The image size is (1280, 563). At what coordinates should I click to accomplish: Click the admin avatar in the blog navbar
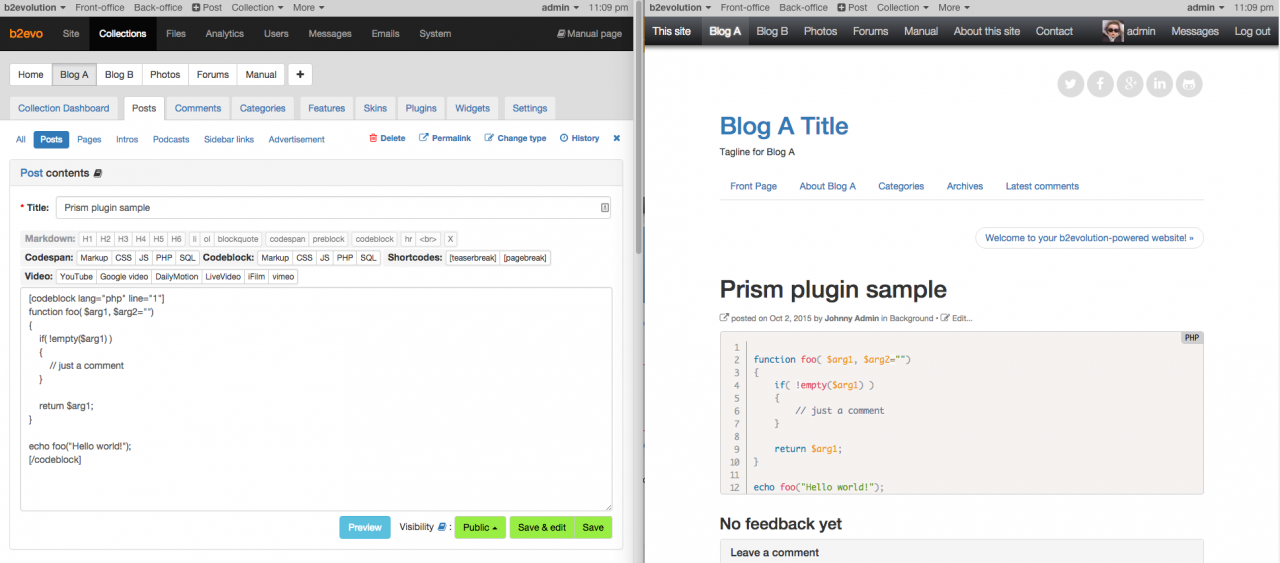click(x=1112, y=31)
